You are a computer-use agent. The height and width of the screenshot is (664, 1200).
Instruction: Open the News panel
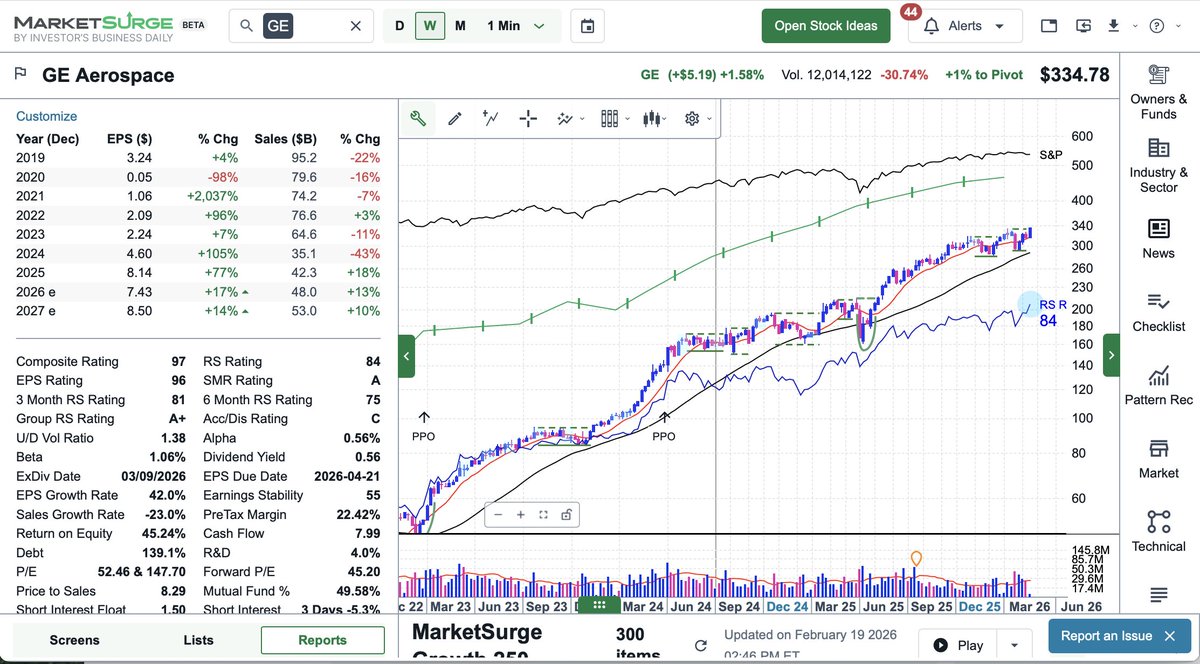tap(1159, 239)
